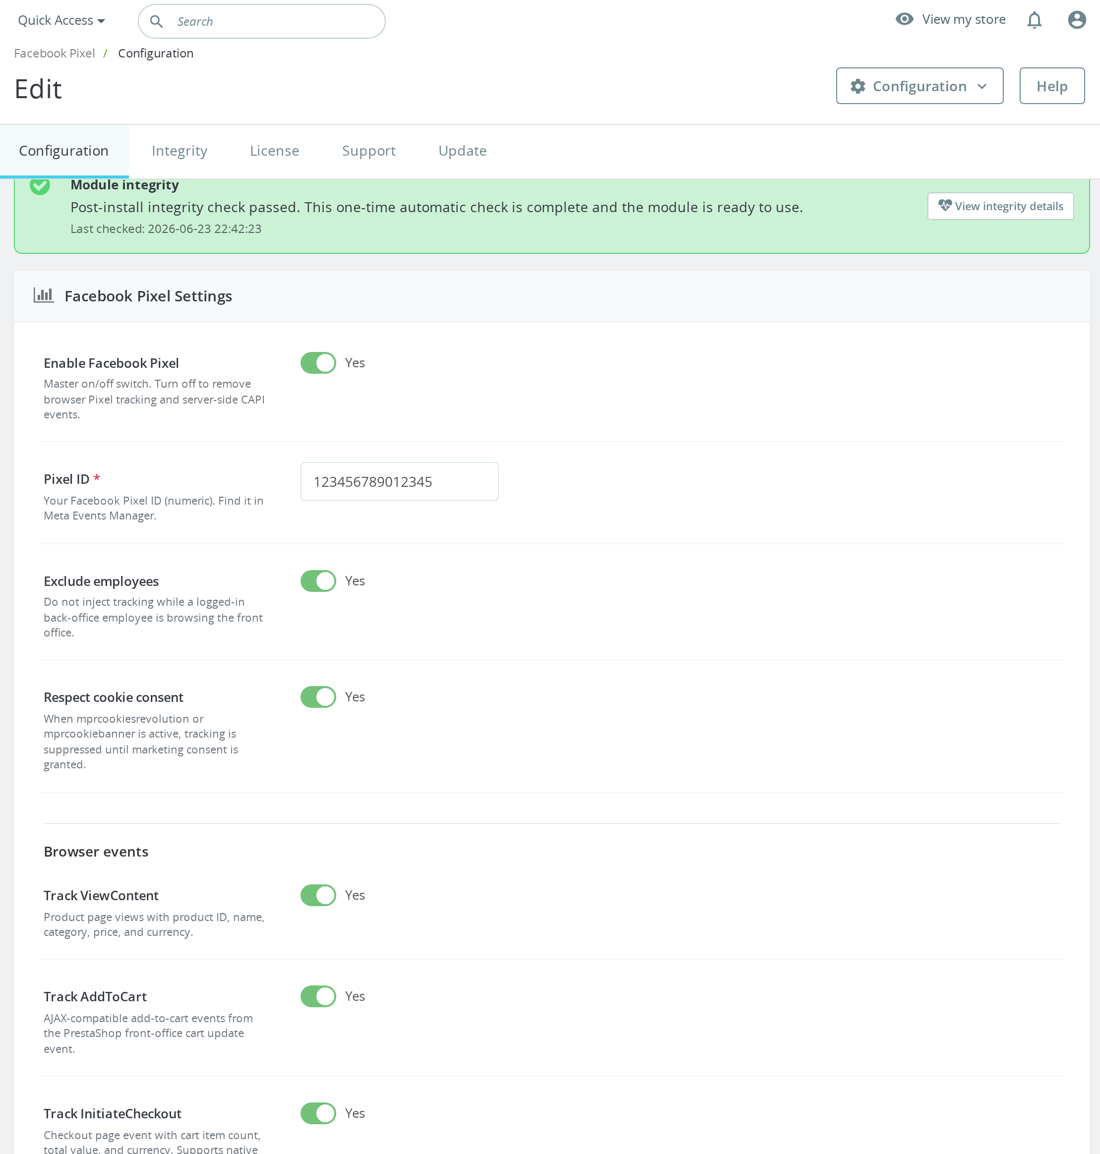
Task: Click the Post-install integrity check passed message
Action: (x=436, y=208)
